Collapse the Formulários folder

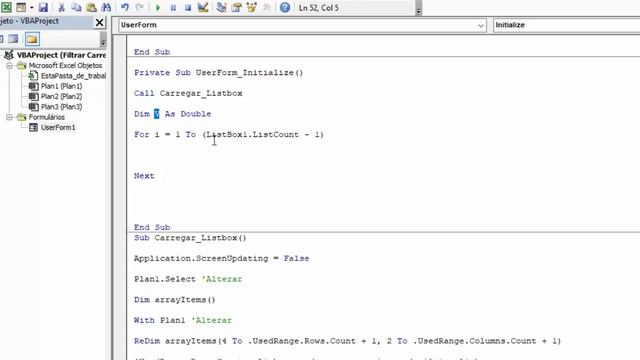pyautogui.click(x=9, y=117)
